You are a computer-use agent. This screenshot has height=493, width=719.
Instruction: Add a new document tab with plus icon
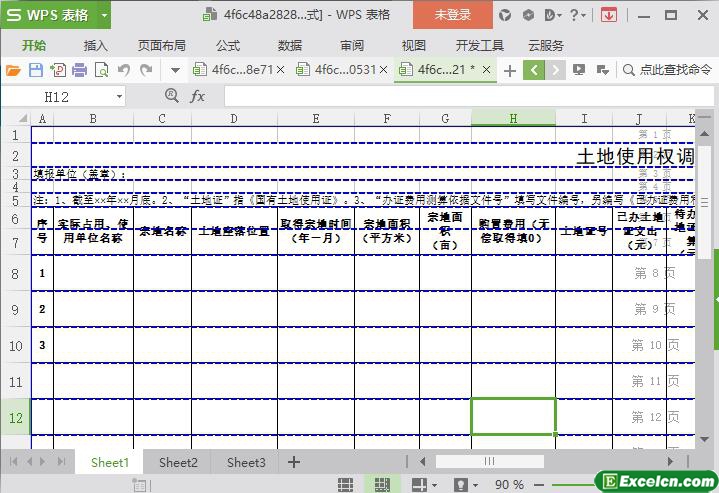[x=509, y=71]
